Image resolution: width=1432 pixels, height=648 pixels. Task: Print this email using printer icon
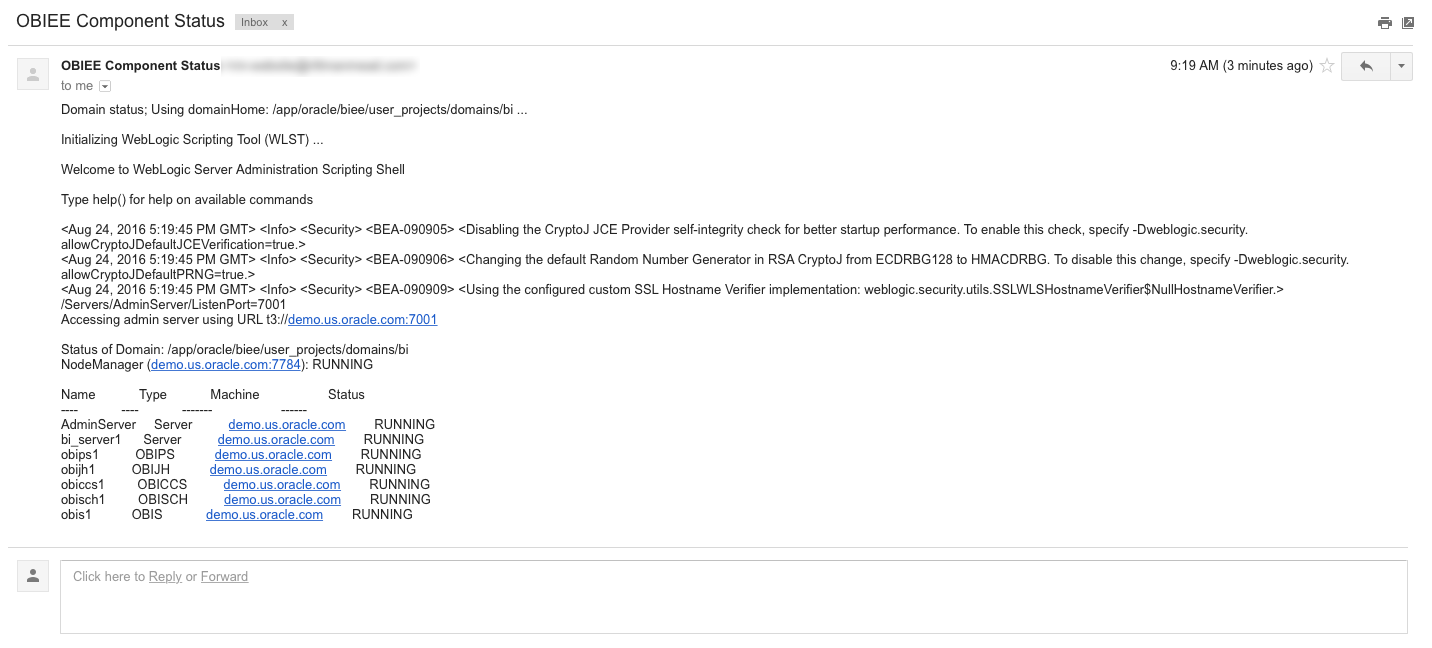[1384, 23]
